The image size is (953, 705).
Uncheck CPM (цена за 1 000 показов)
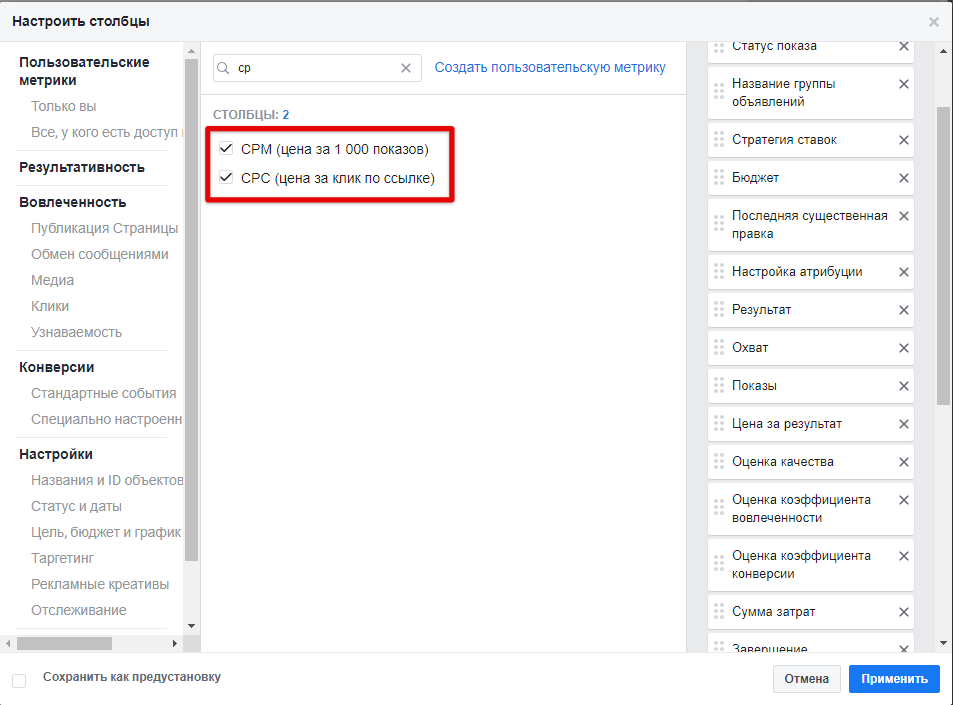226,149
